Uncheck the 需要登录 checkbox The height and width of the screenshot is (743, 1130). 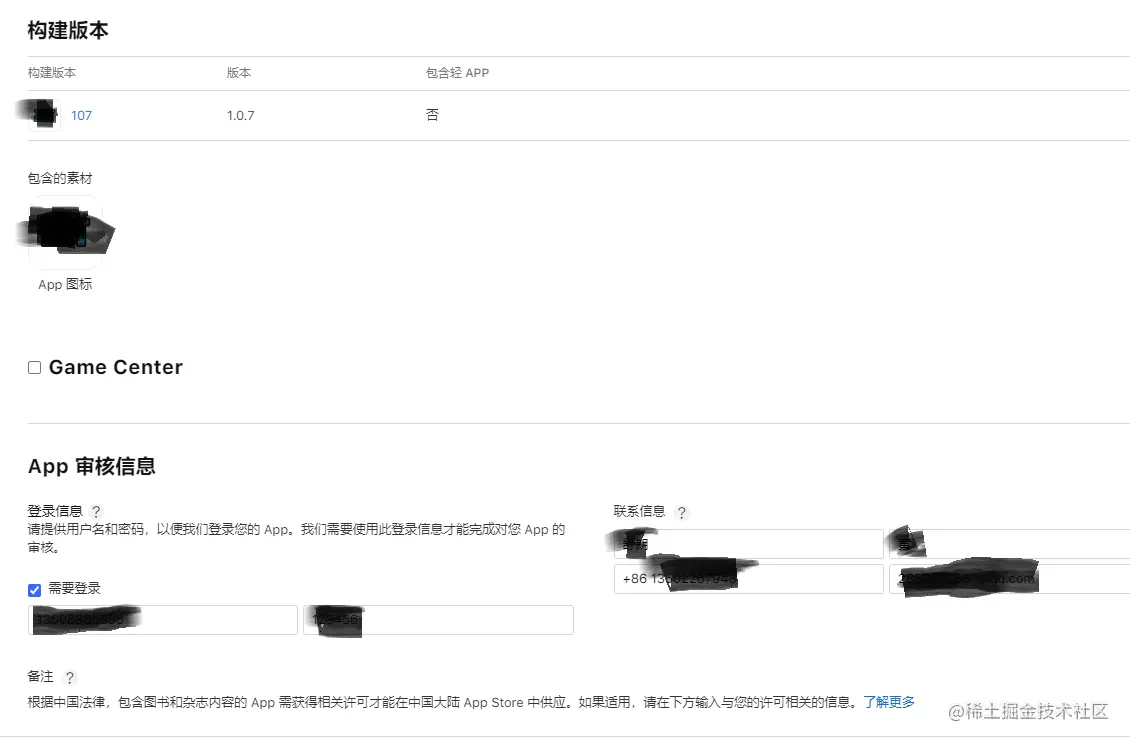coord(35,590)
